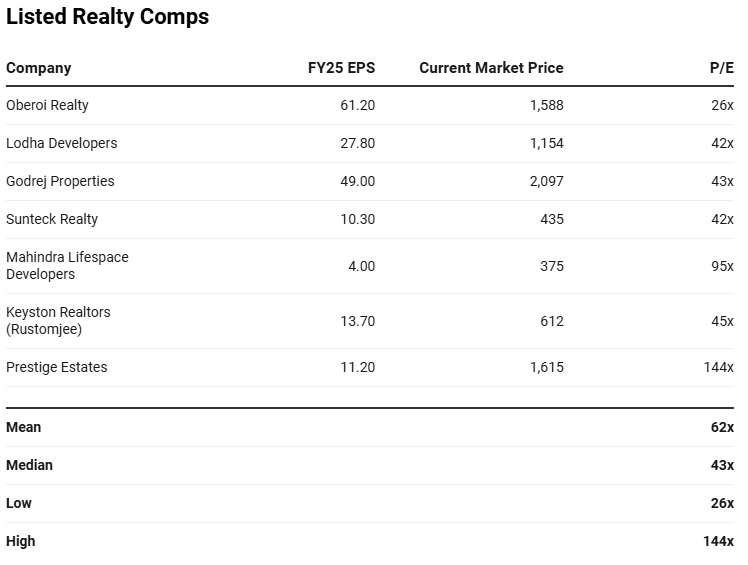The height and width of the screenshot is (565, 748).
Task: Click the Listed Realty Comps title
Action: coord(107,17)
